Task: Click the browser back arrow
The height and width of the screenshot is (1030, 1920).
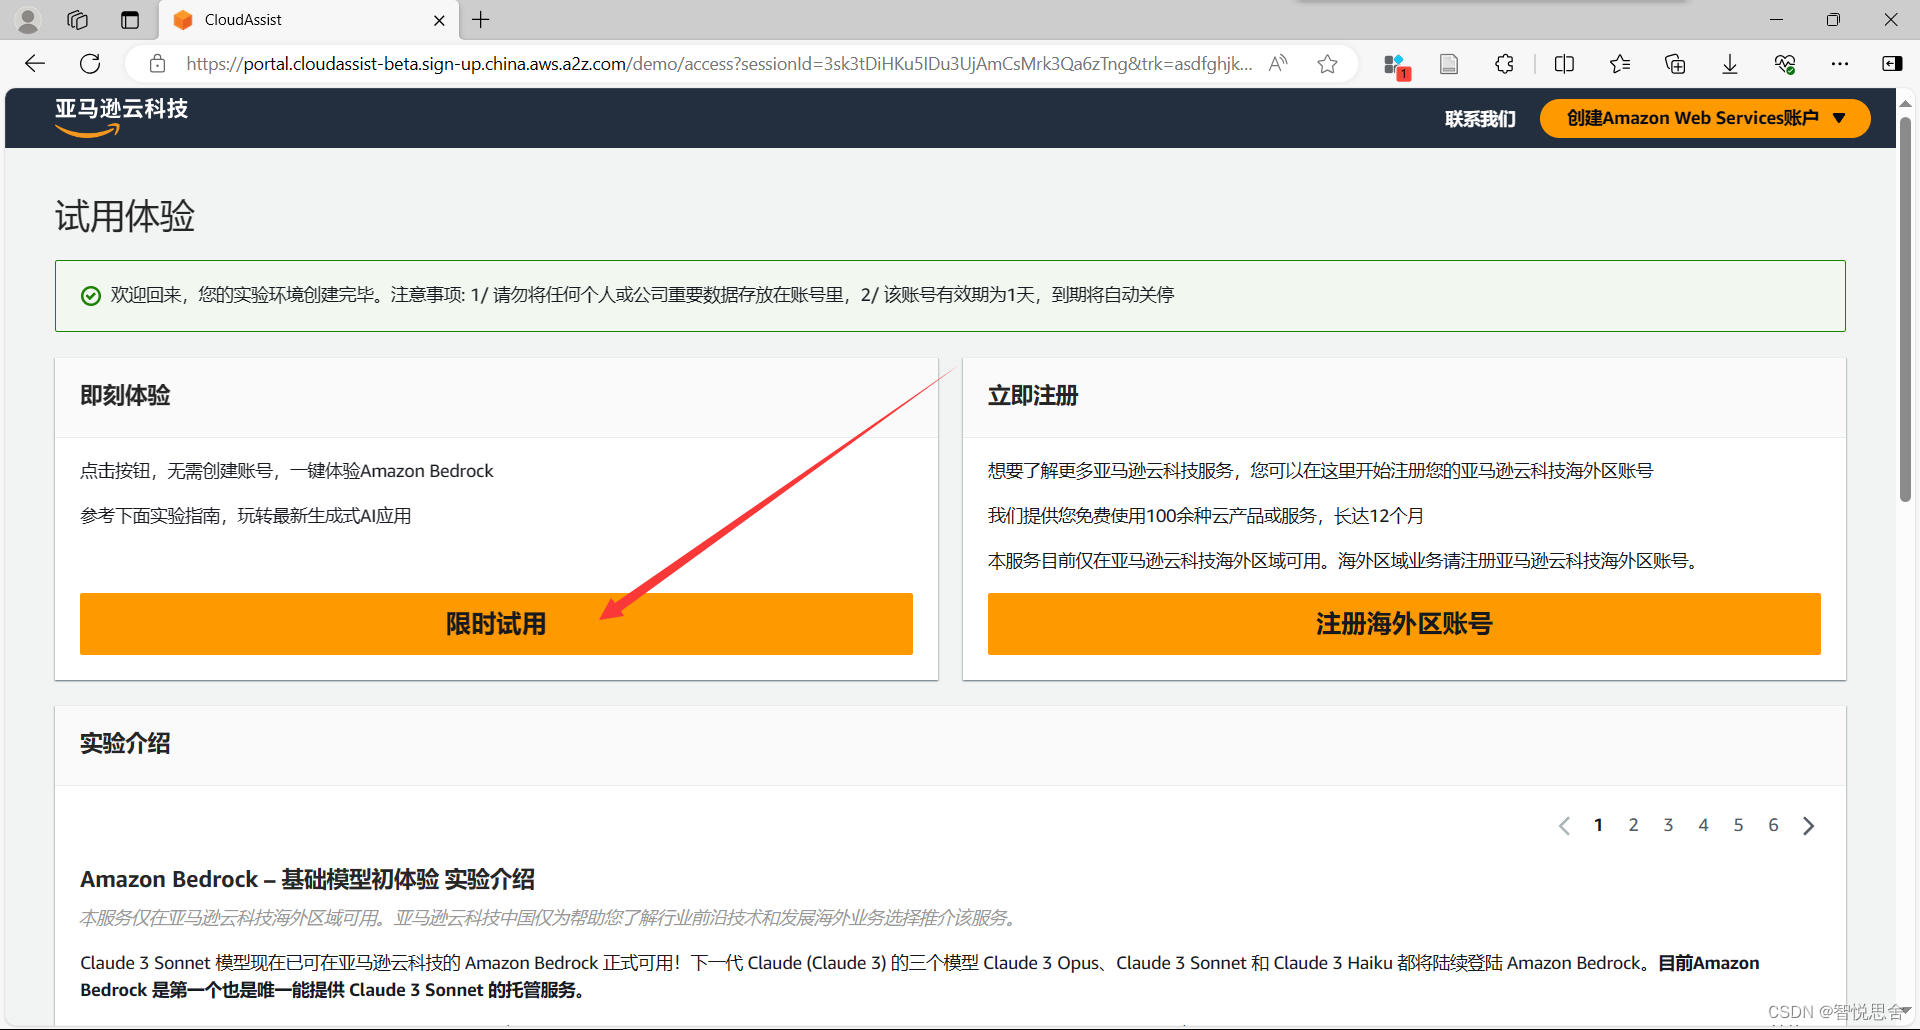Action: coord(35,64)
